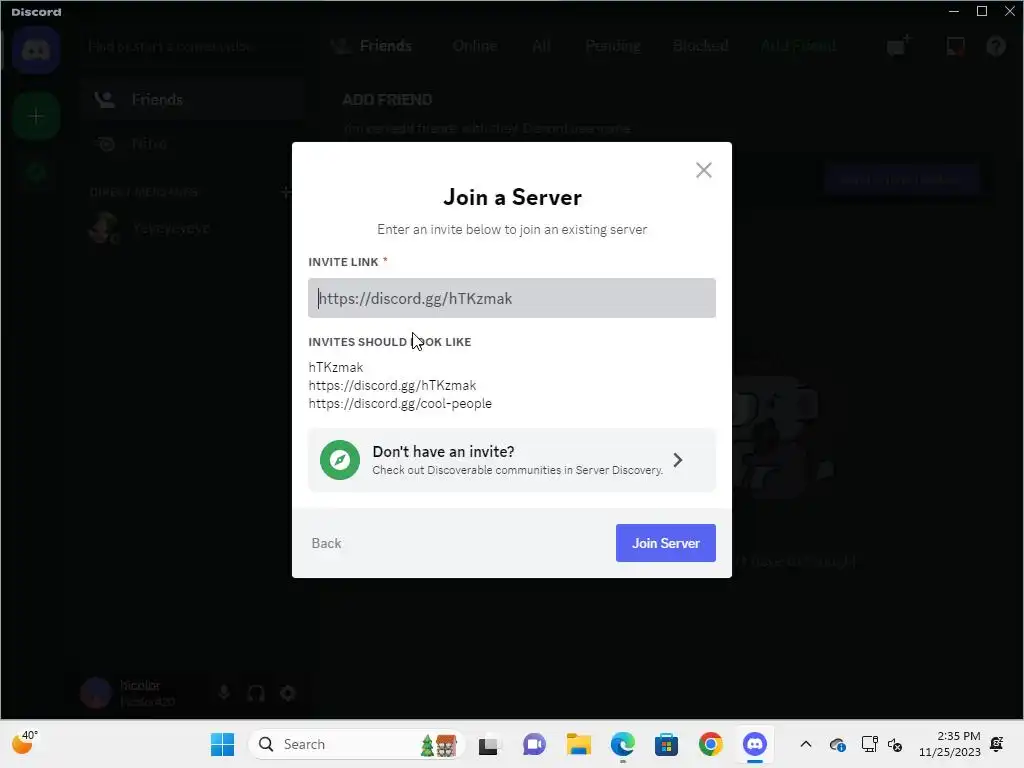Image resolution: width=1024 pixels, height=768 pixels.
Task: Click the user avatar in bottom panel
Action: coord(96,693)
